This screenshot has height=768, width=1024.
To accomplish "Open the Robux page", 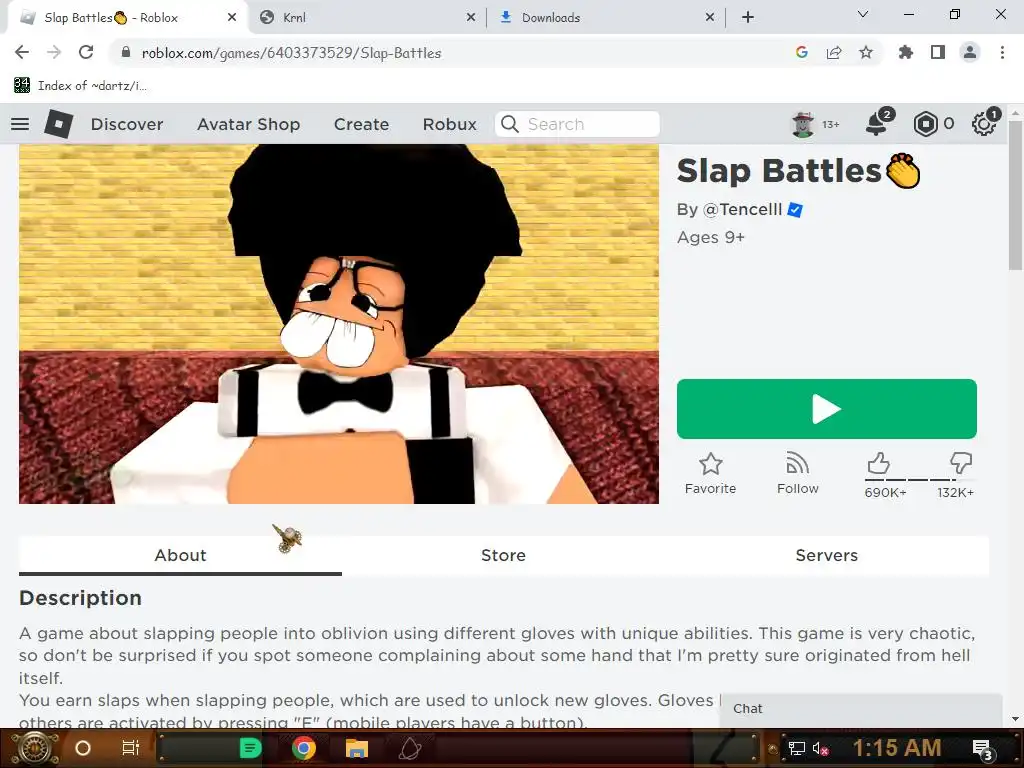I will click(x=449, y=124).
